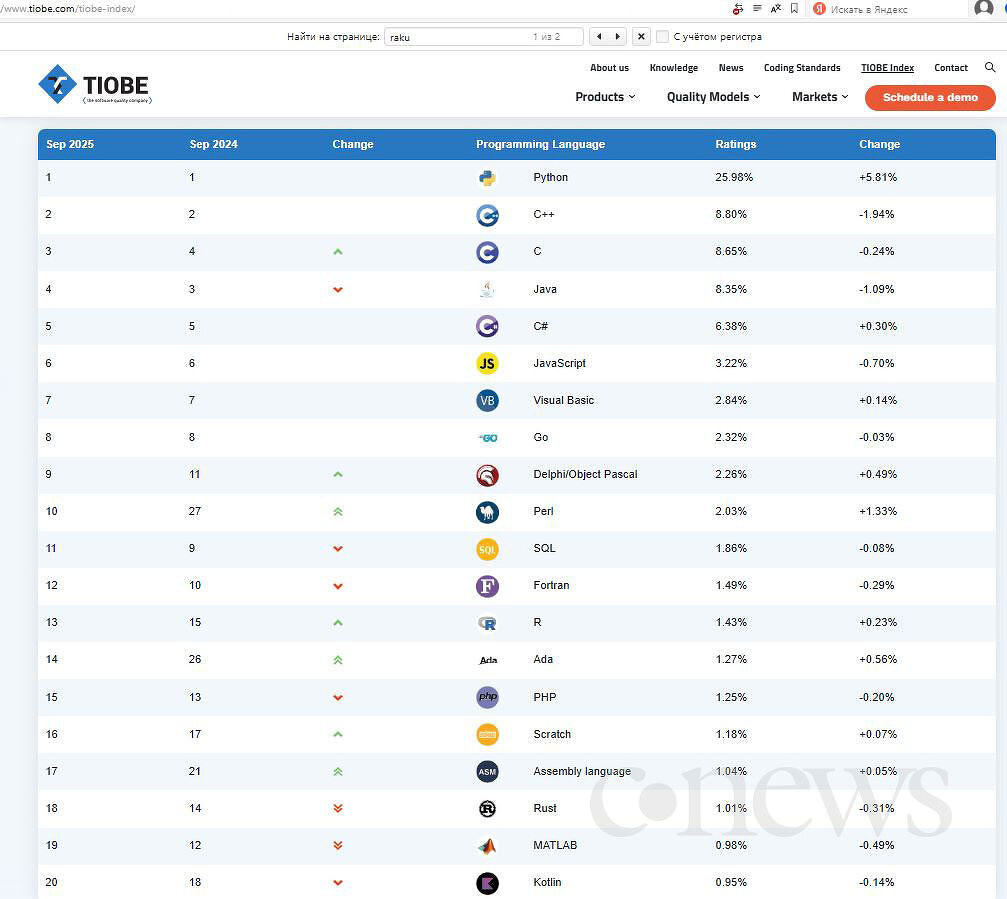
Task: Click the tiobe.com URL in address bar
Action: tap(68, 9)
